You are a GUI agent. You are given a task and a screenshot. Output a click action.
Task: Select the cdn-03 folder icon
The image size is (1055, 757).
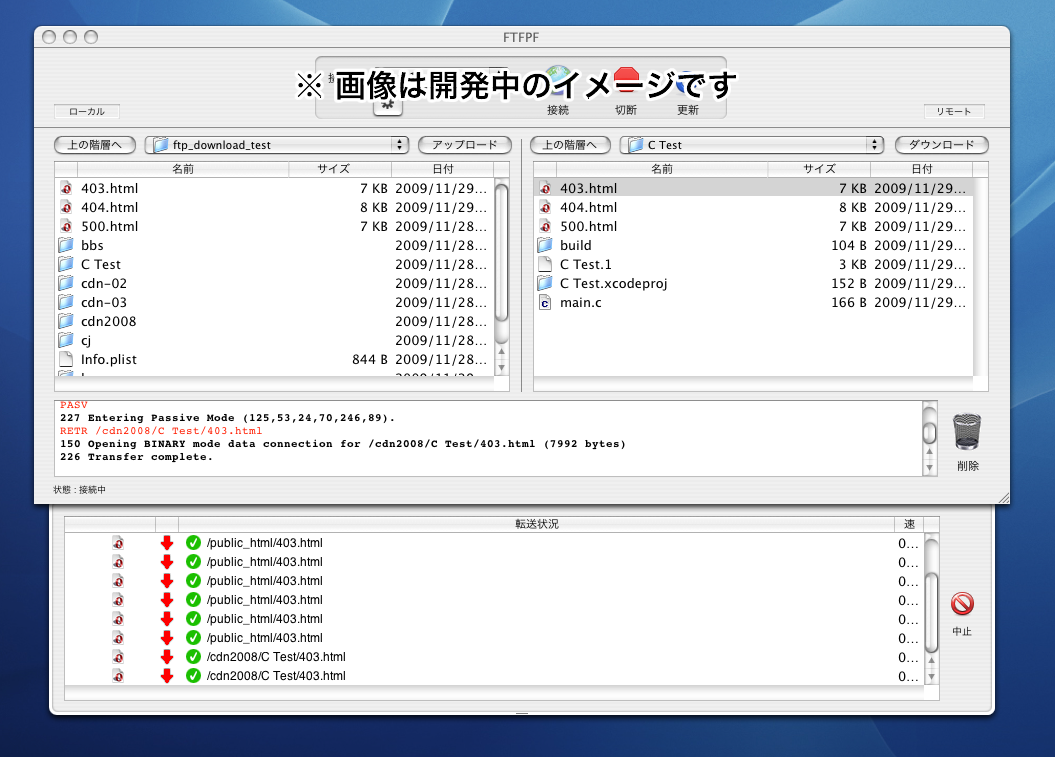pyautogui.click(x=66, y=302)
